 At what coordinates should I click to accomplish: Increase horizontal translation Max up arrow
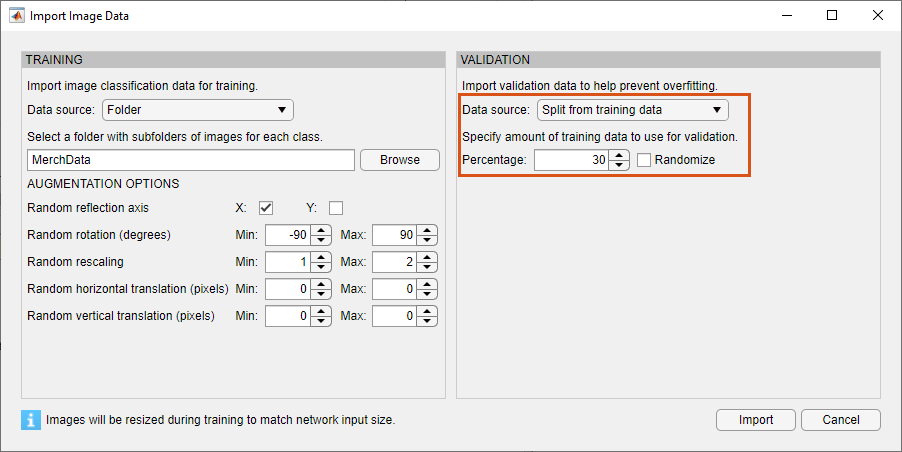[x=428, y=284]
